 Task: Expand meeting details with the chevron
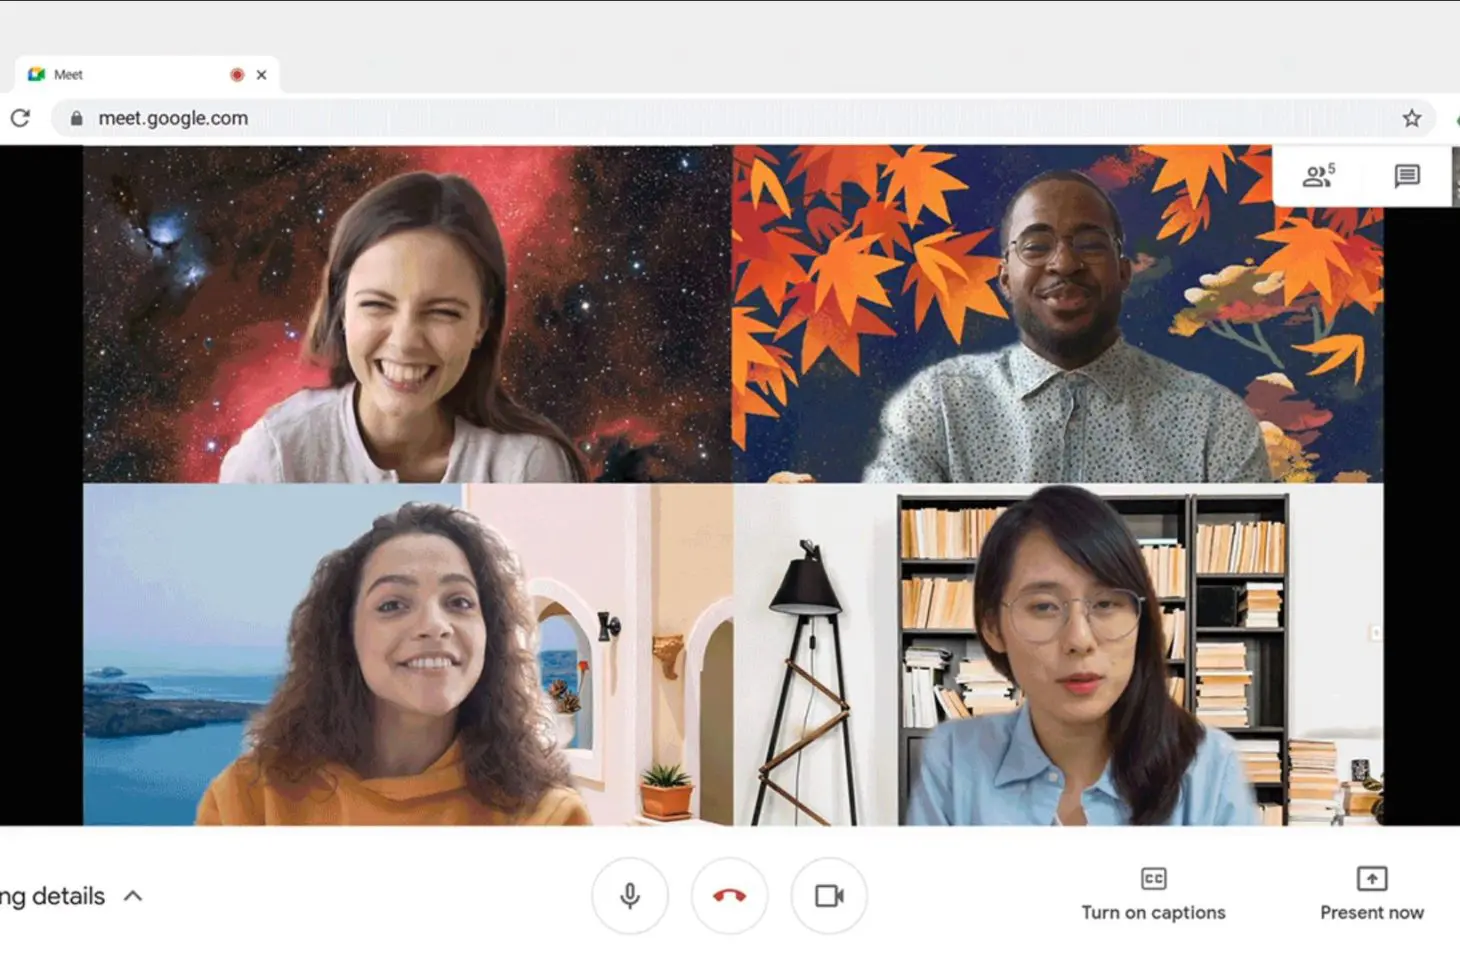(132, 896)
